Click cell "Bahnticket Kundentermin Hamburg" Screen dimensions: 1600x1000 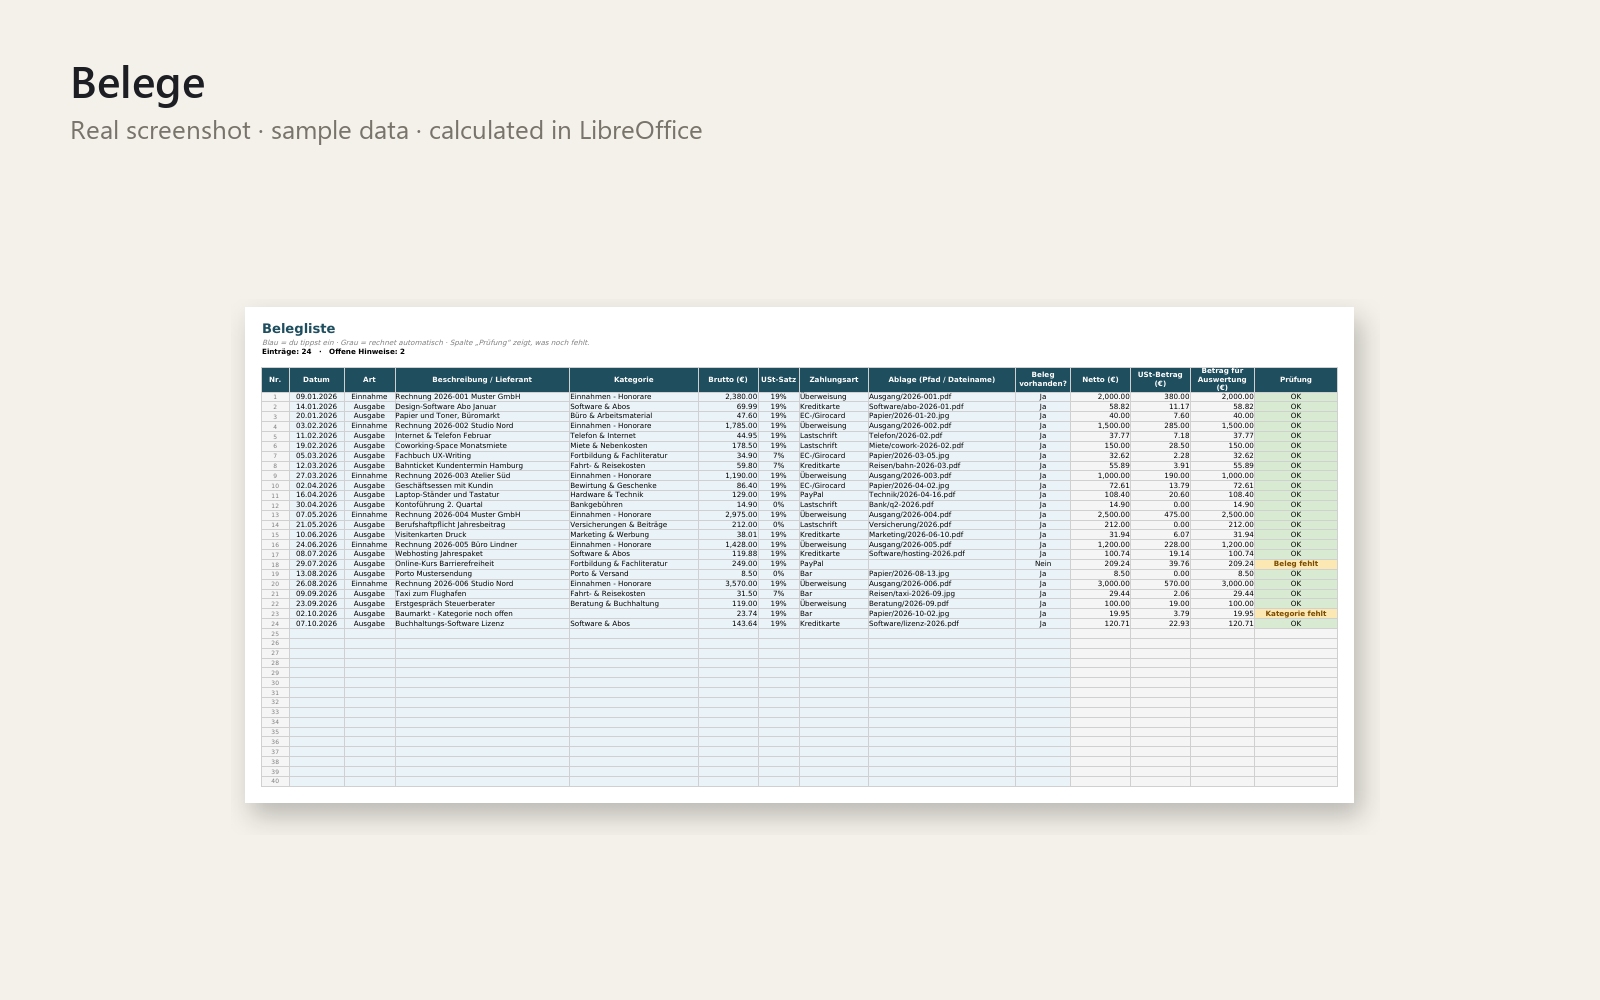482,466
